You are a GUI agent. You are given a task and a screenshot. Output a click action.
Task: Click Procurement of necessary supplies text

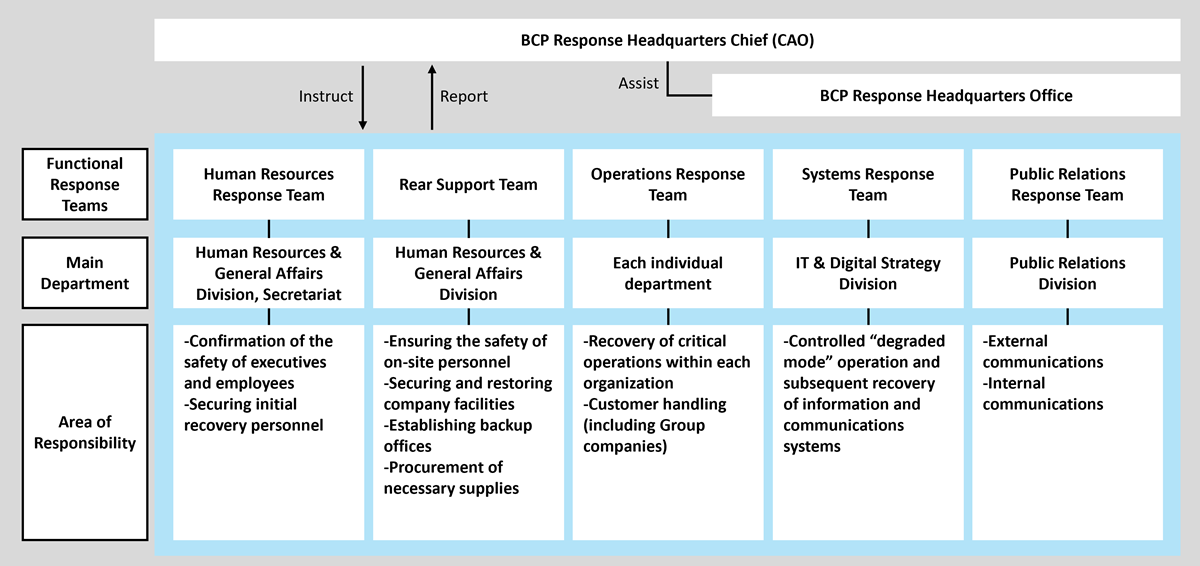[x=451, y=478]
